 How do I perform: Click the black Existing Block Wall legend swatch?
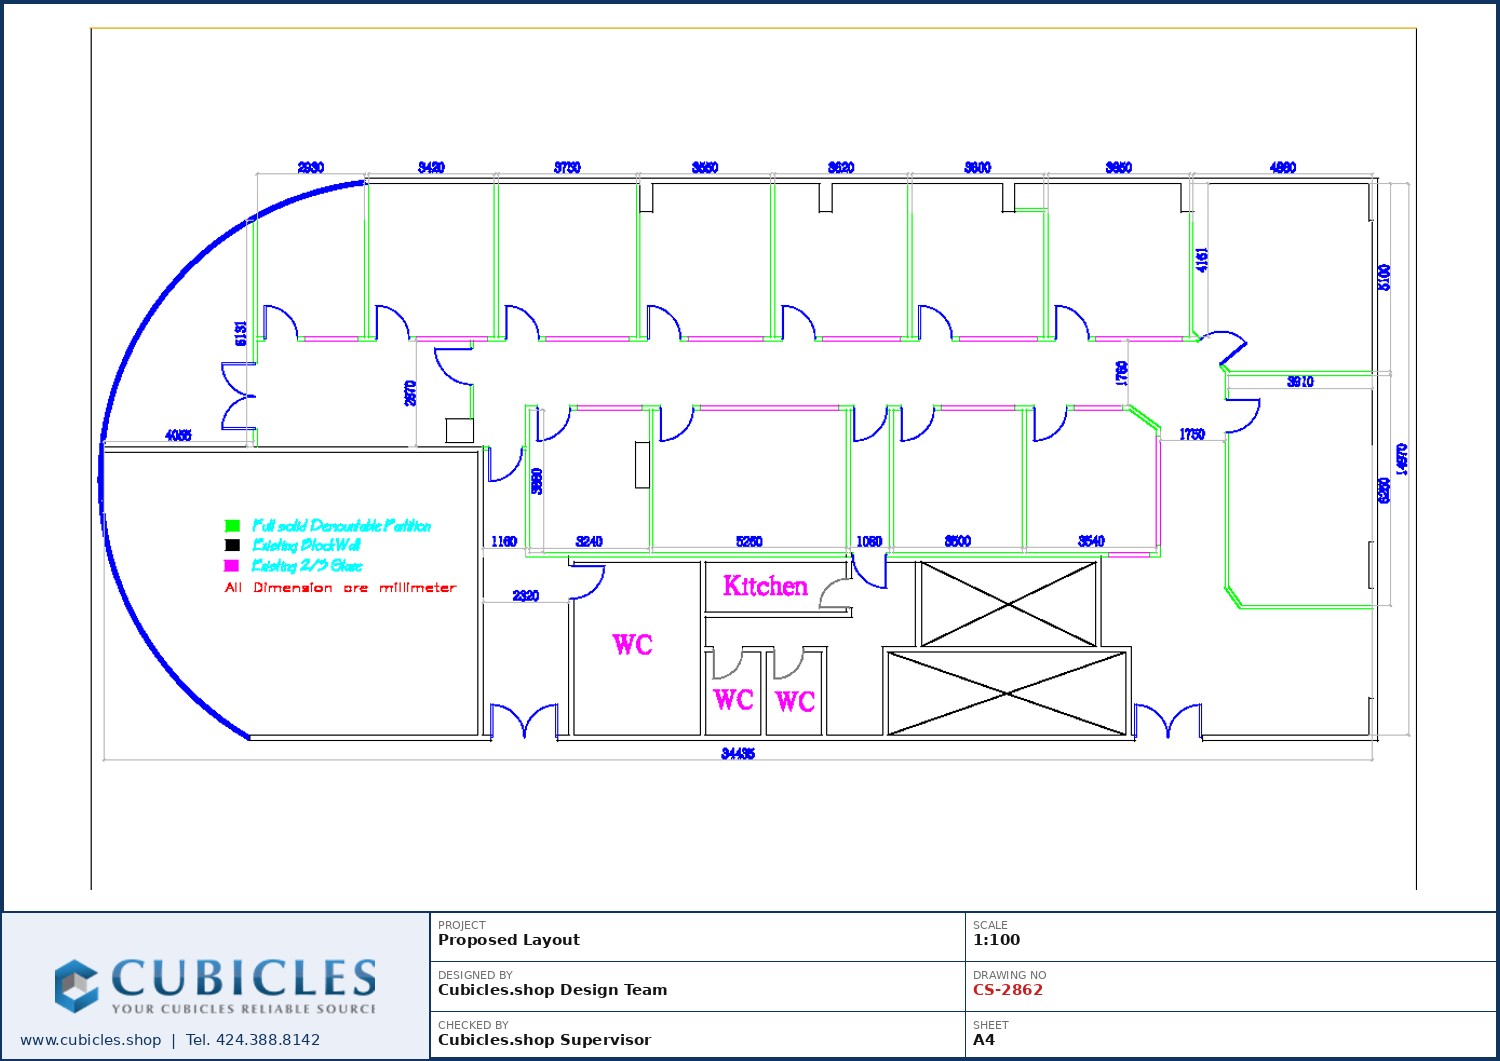(x=232, y=545)
